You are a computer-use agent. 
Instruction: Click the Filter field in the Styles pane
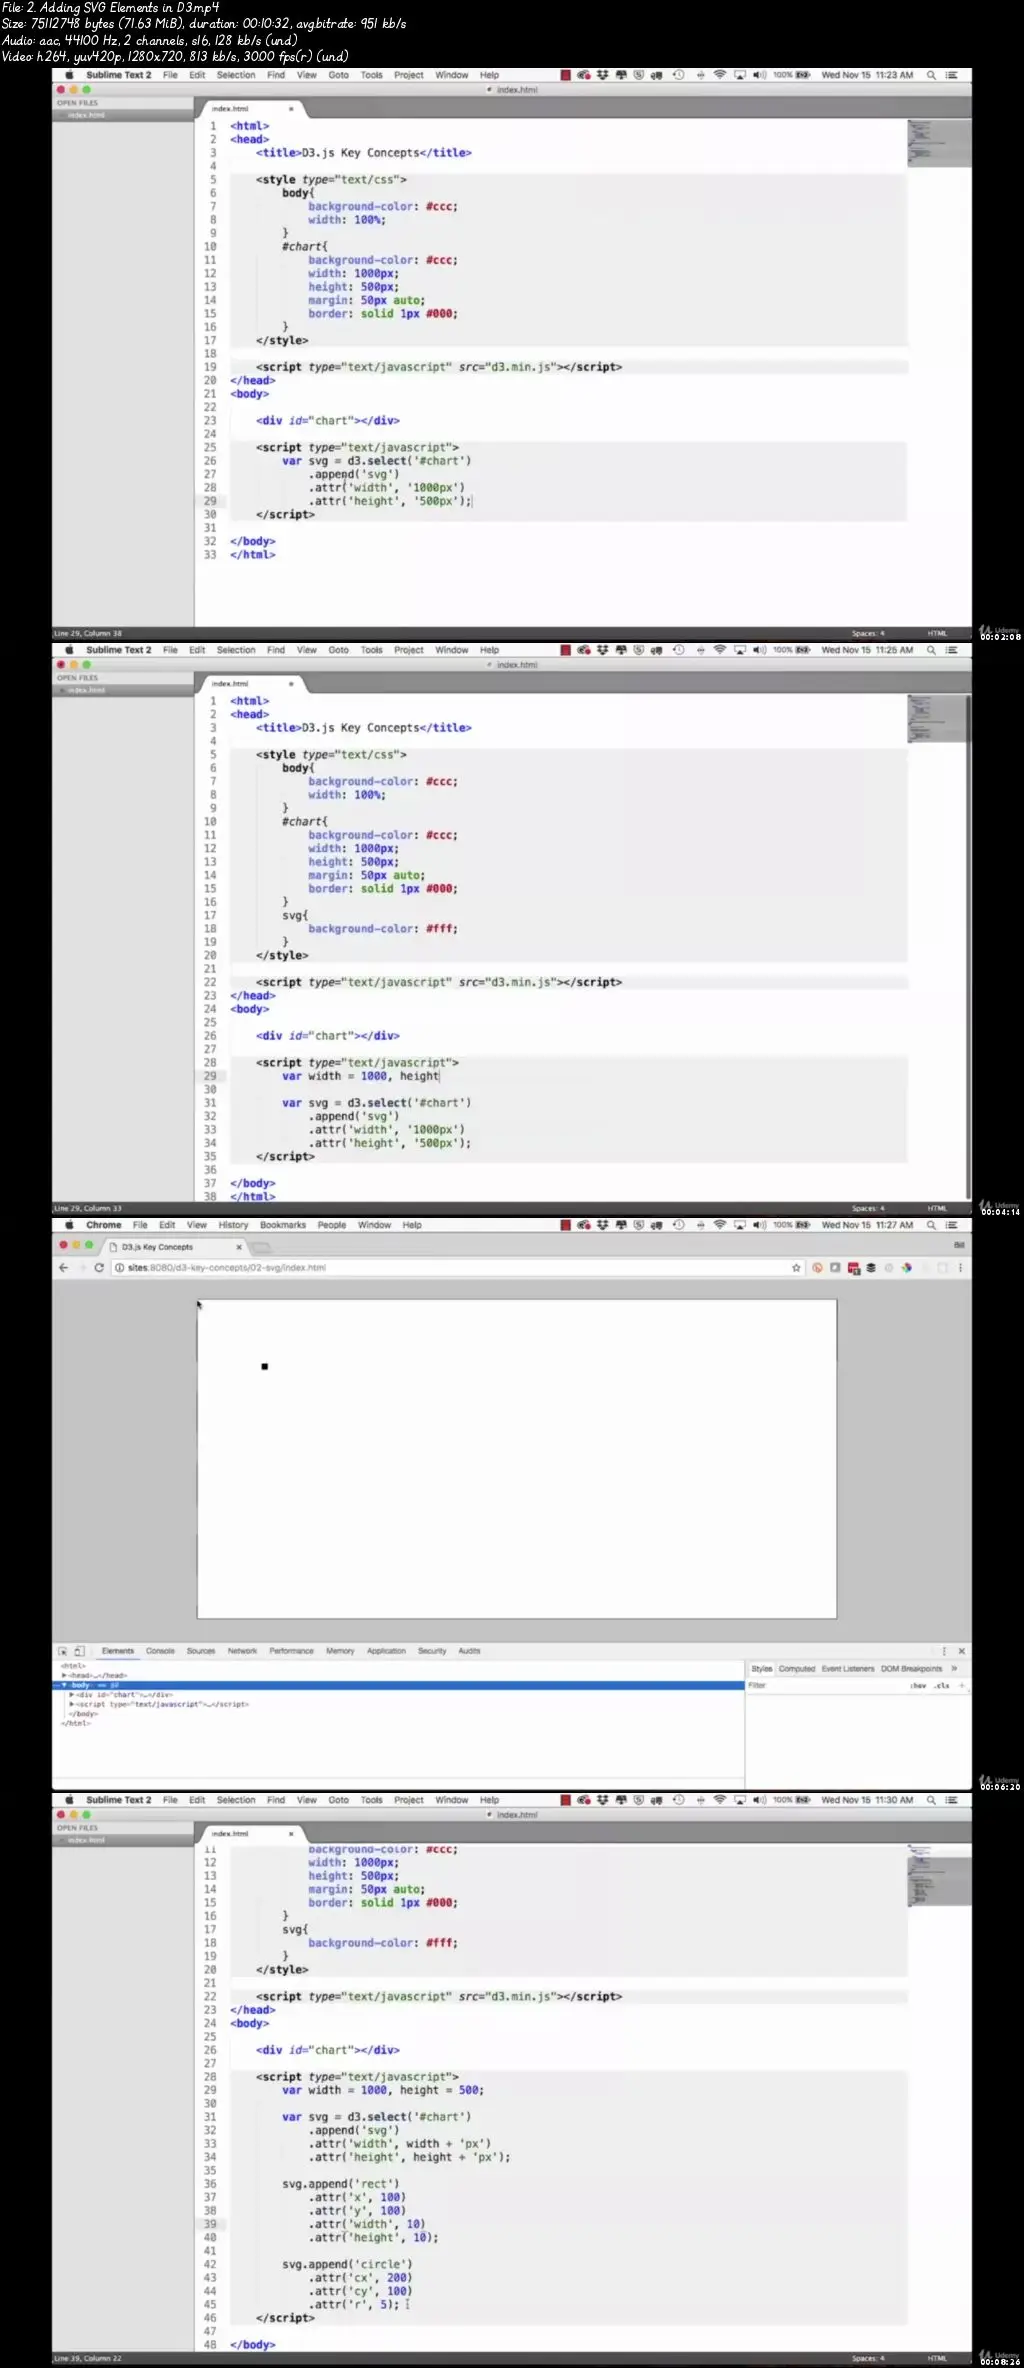coord(826,1685)
